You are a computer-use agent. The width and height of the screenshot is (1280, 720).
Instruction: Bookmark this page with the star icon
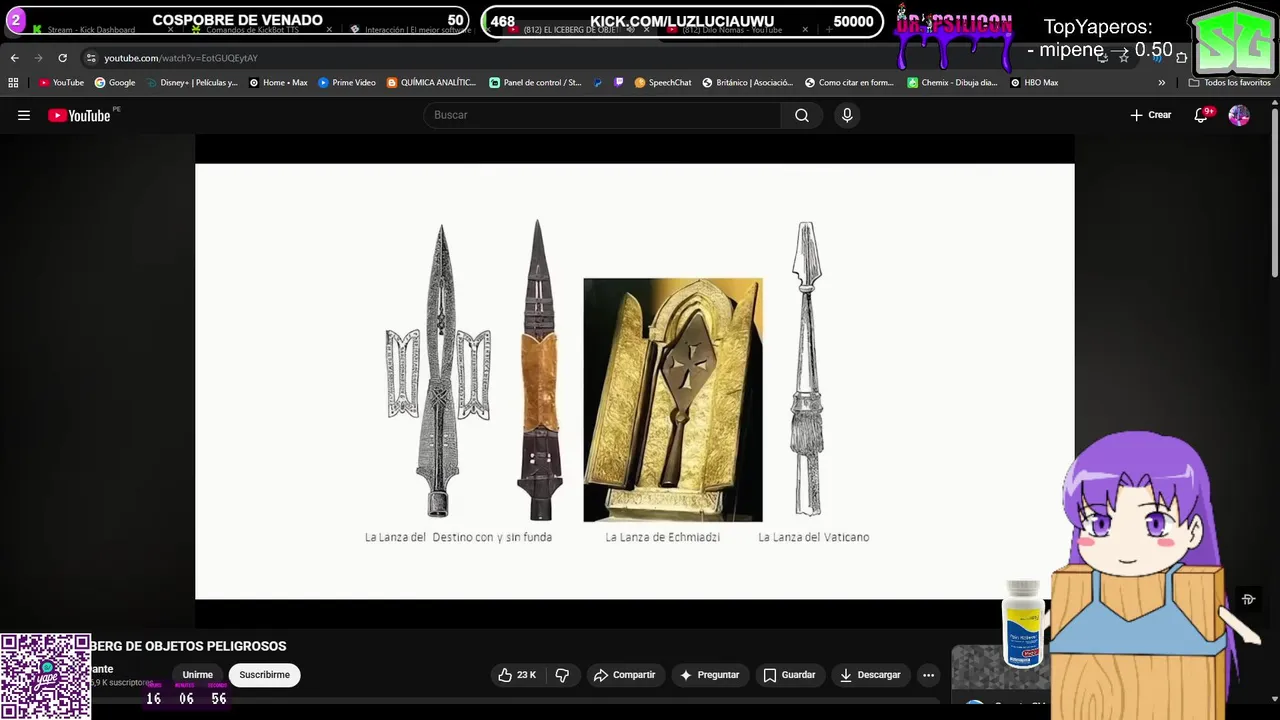point(1124,58)
